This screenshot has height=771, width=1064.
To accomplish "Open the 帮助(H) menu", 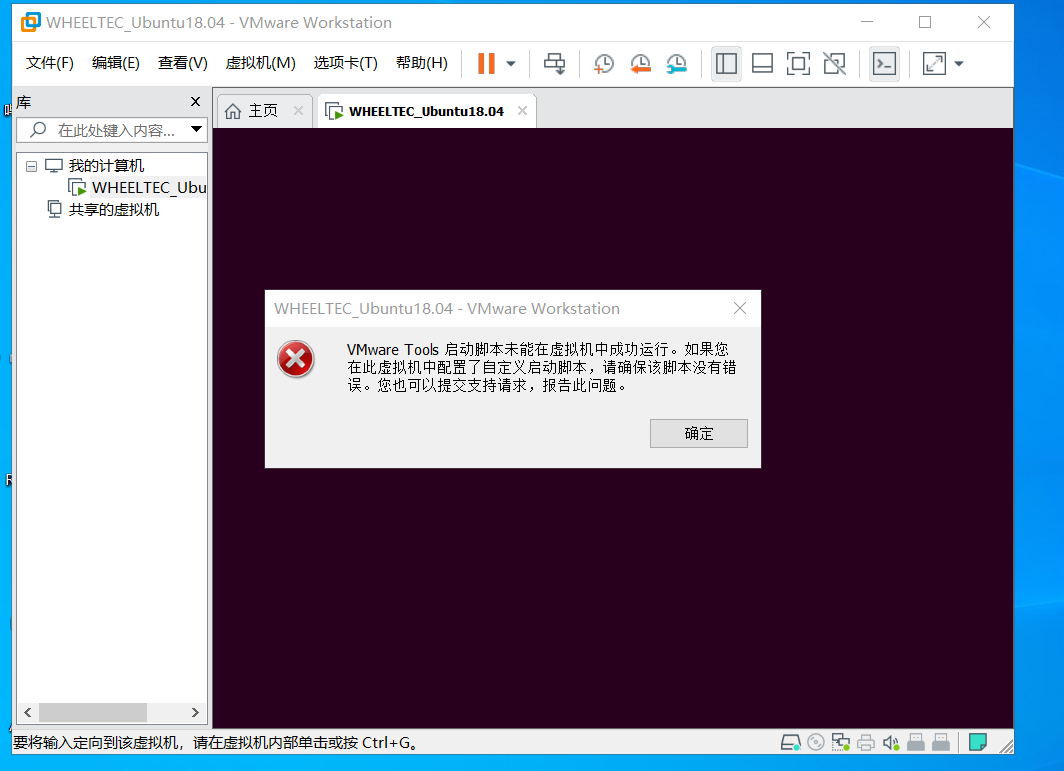I will [421, 63].
